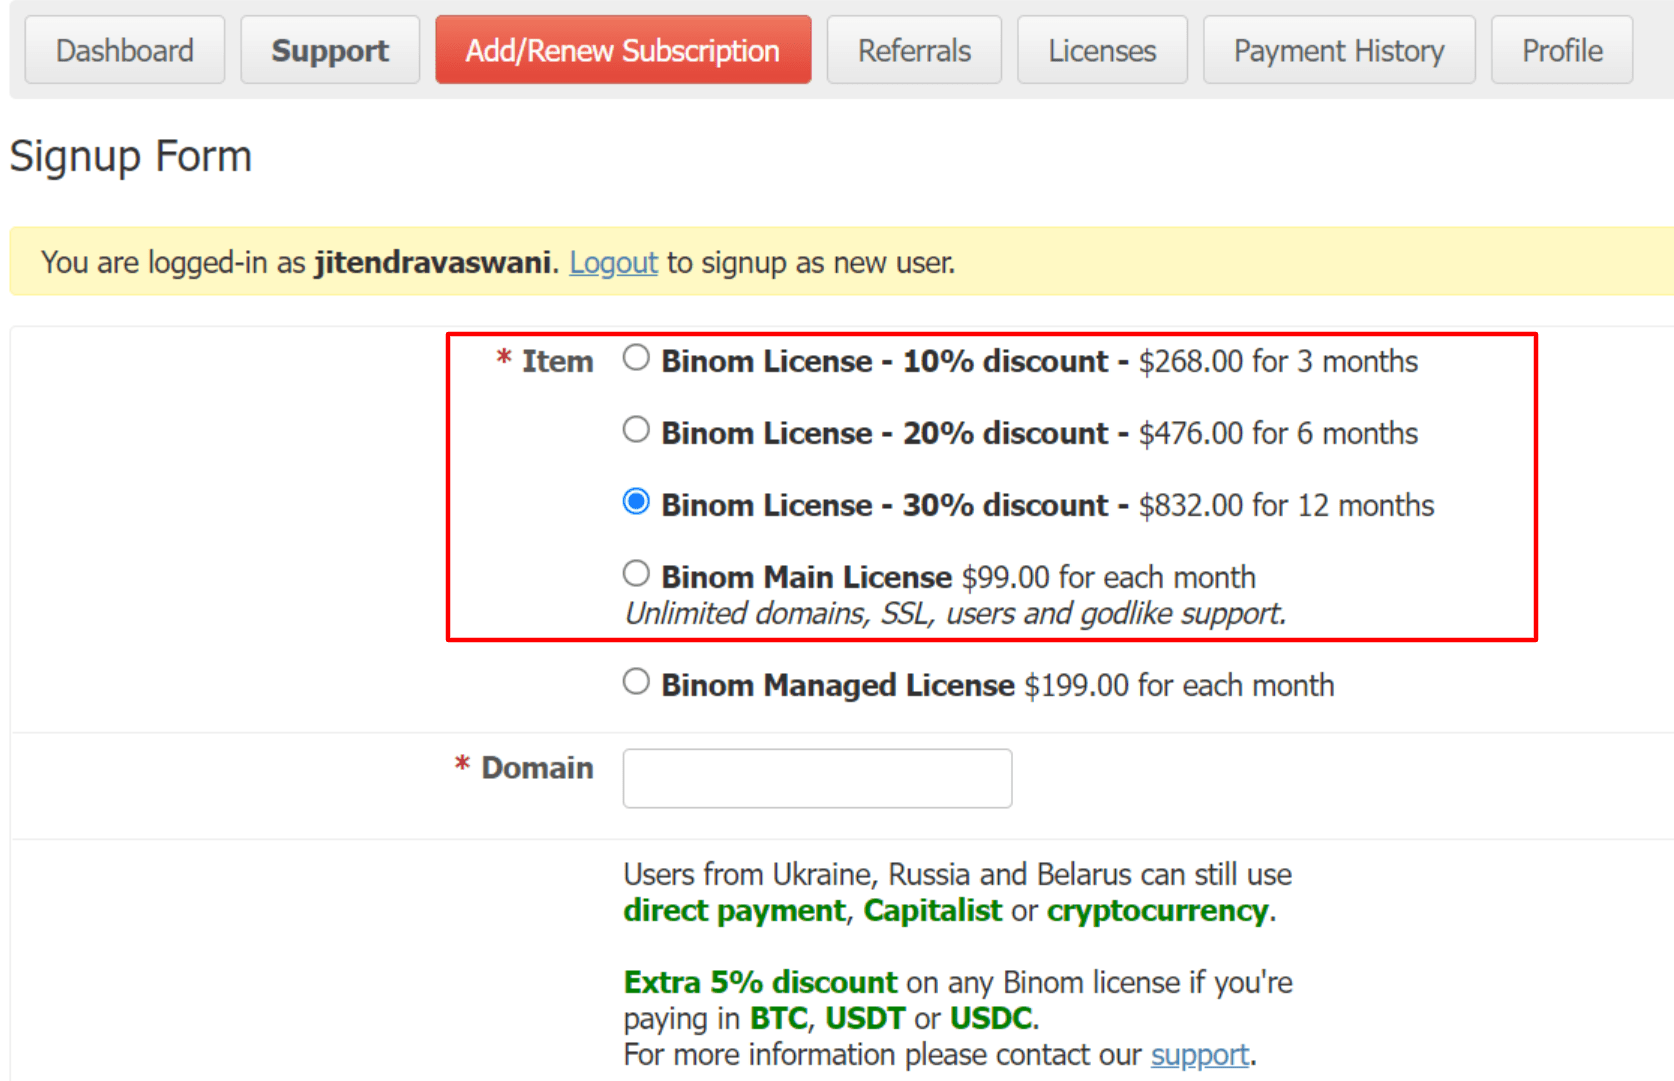Open the Referrals tab

913,49
